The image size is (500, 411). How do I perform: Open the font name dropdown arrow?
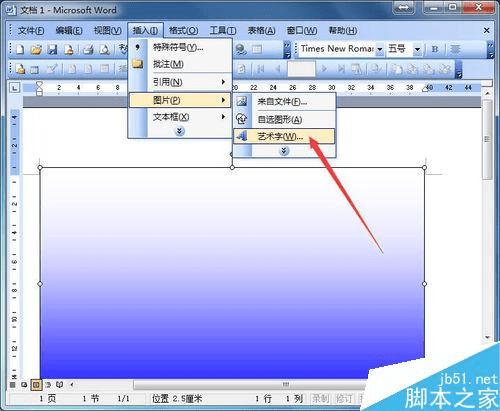(x=380, y=49)
